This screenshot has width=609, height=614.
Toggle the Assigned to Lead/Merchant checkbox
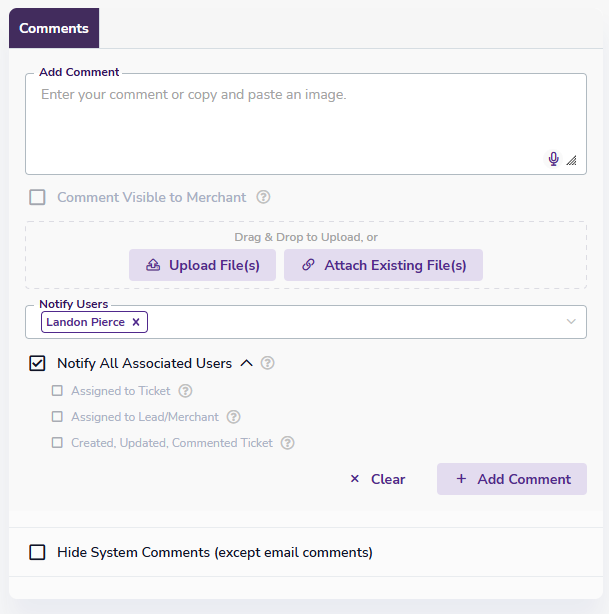pos(57,417)
